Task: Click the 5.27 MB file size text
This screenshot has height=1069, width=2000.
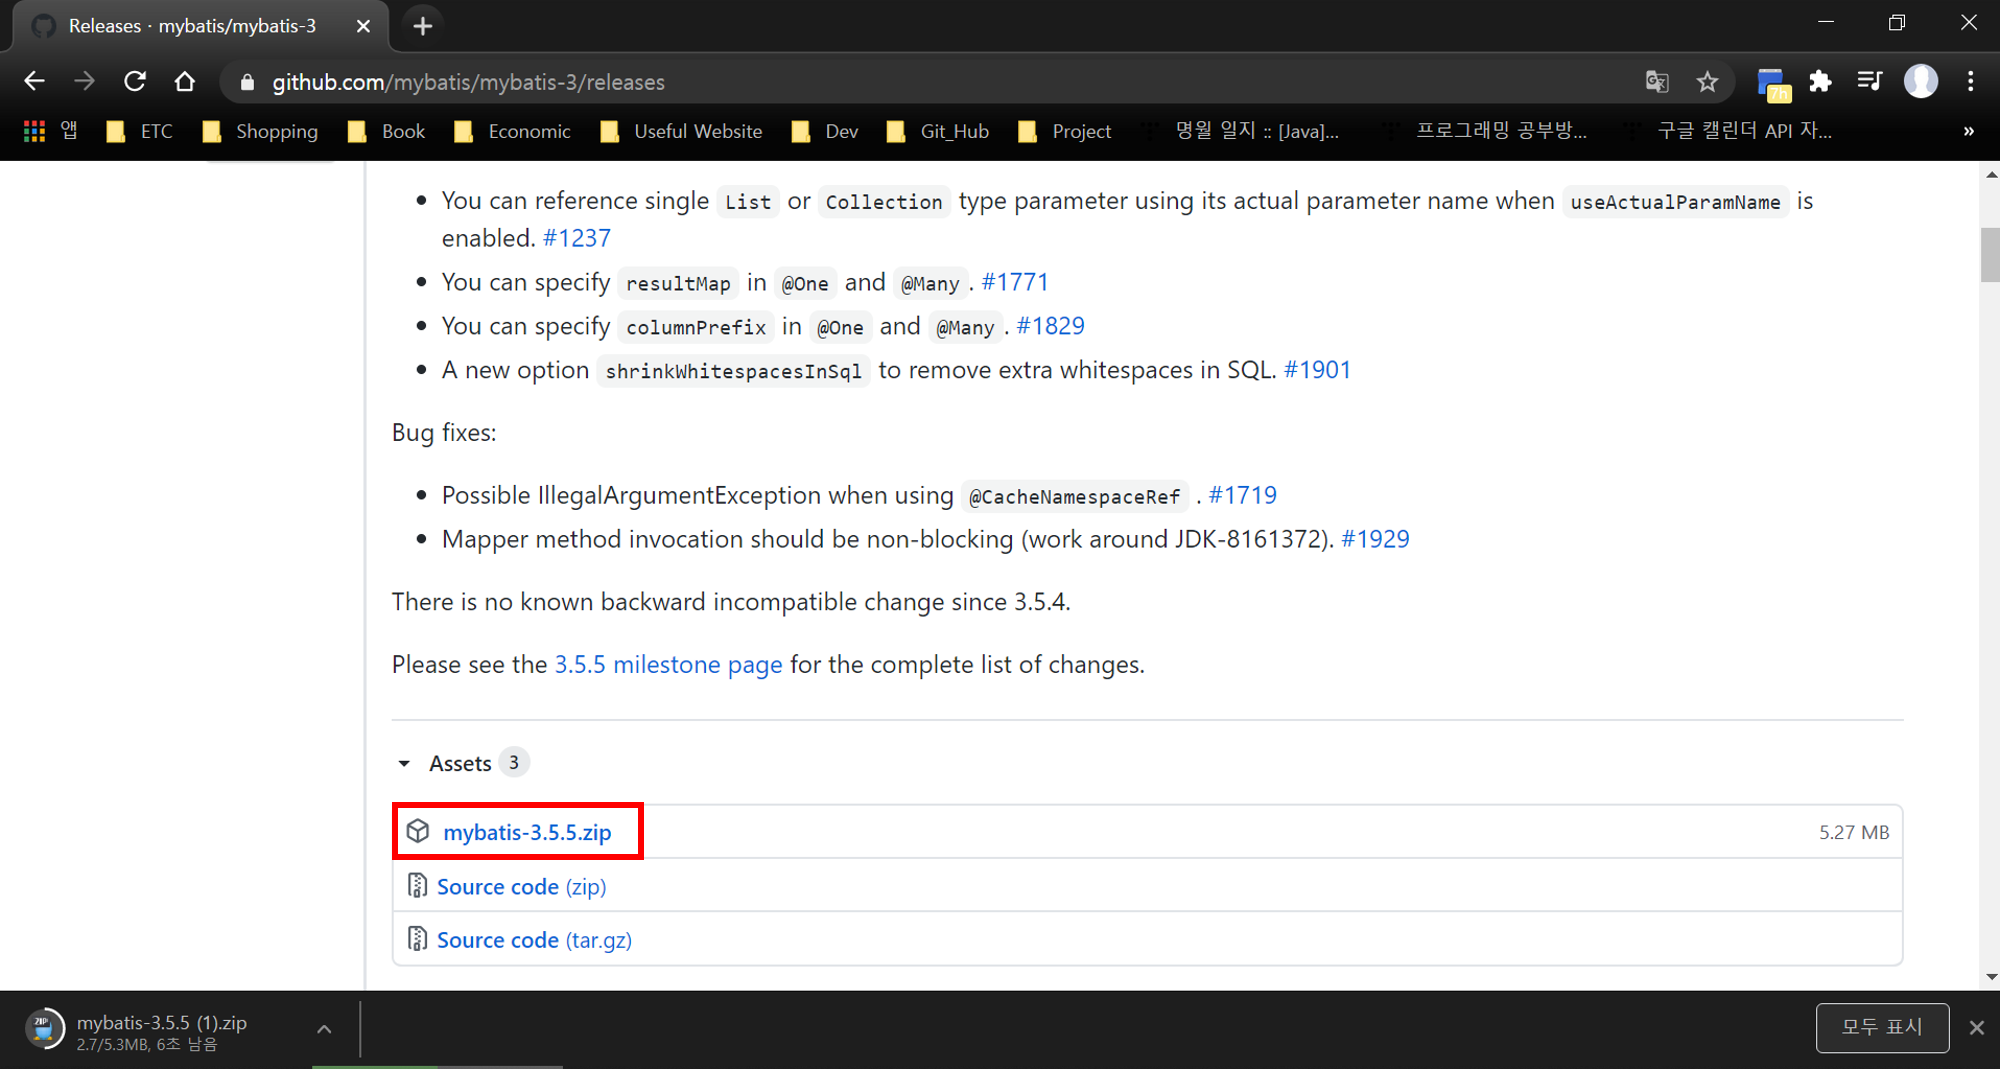Action: pos(1854,832)
